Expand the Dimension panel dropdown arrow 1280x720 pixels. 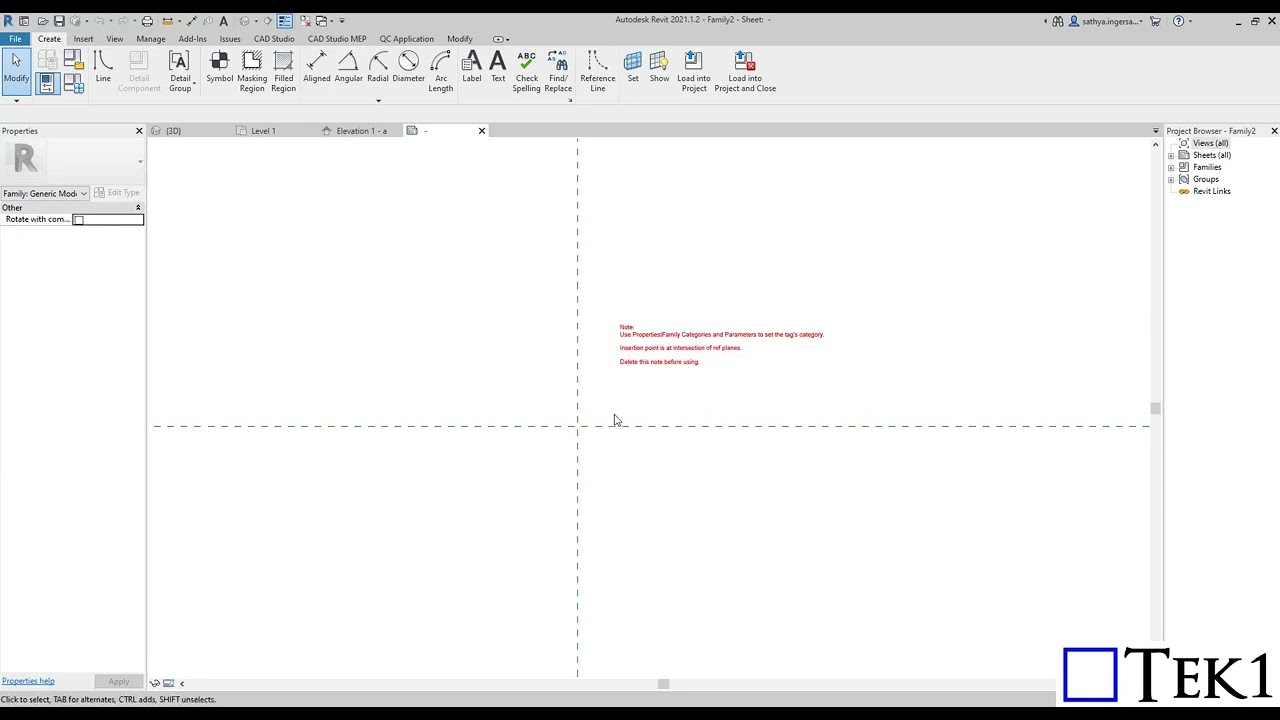378,101
